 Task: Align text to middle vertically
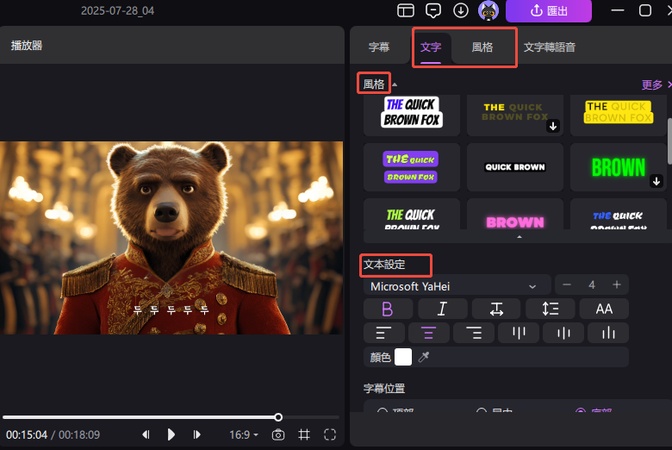pyautogui.click(x=564, y=333)
